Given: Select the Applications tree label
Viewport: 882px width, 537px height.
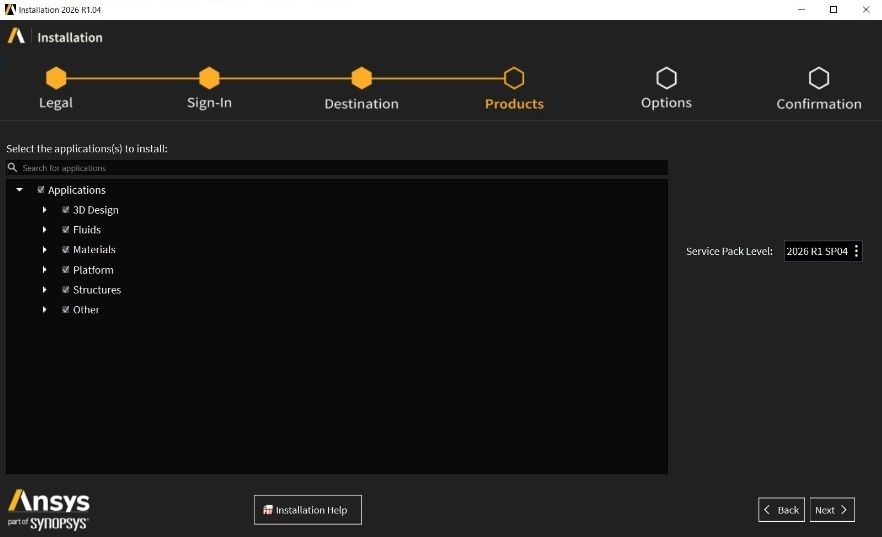Looking at the screenshot, I should pyautogui.click(x=76, y=190).
